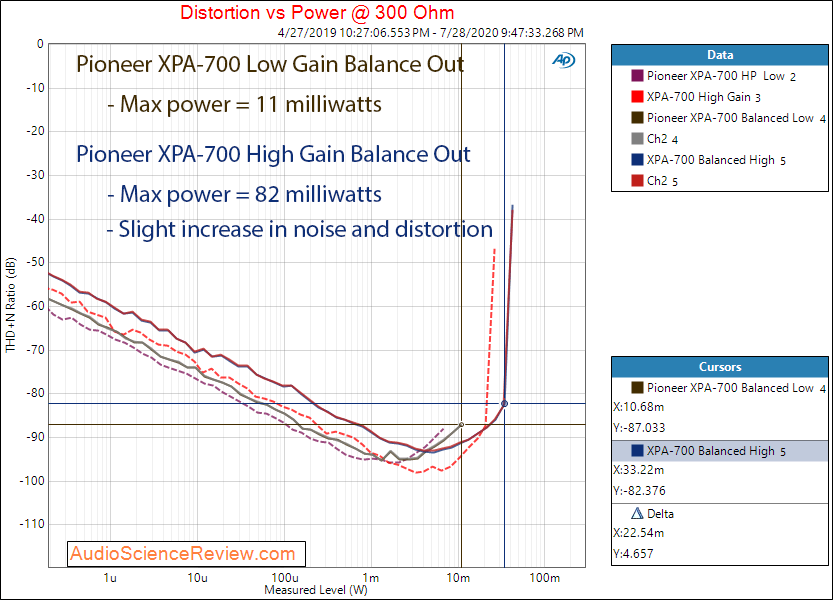Click the Delta triangle icon in Cursors
833x600 pixels.
click(x=637, y=513)
